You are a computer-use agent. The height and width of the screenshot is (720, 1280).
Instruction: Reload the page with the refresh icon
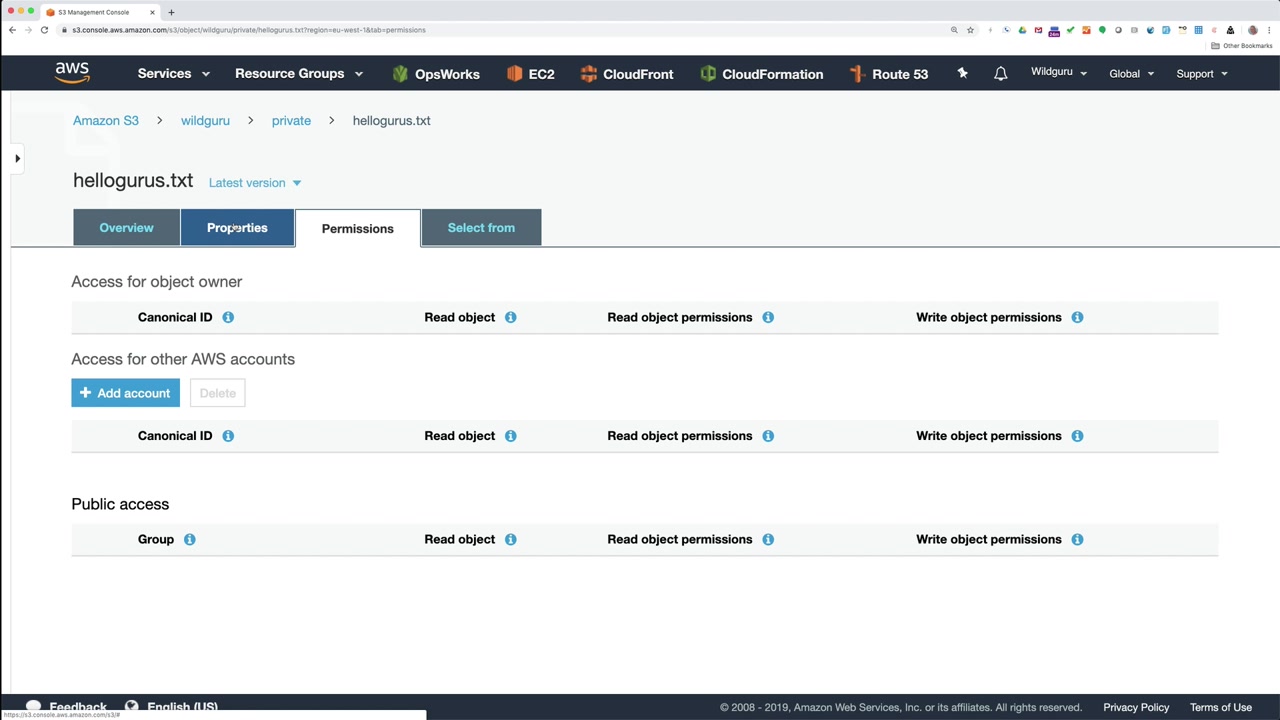click(44, 30)
